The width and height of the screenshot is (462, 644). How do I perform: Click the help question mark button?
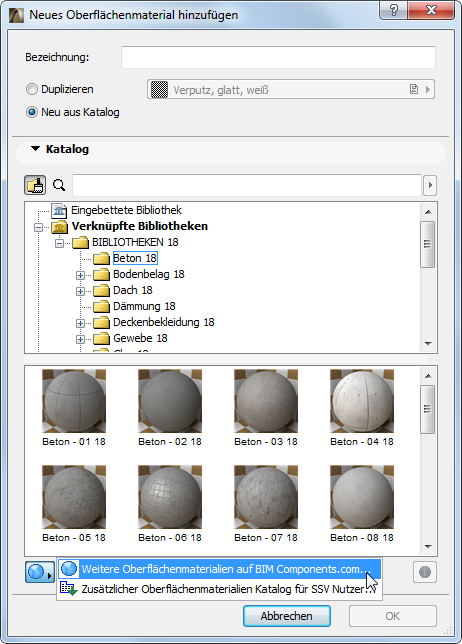pos(393,10)
